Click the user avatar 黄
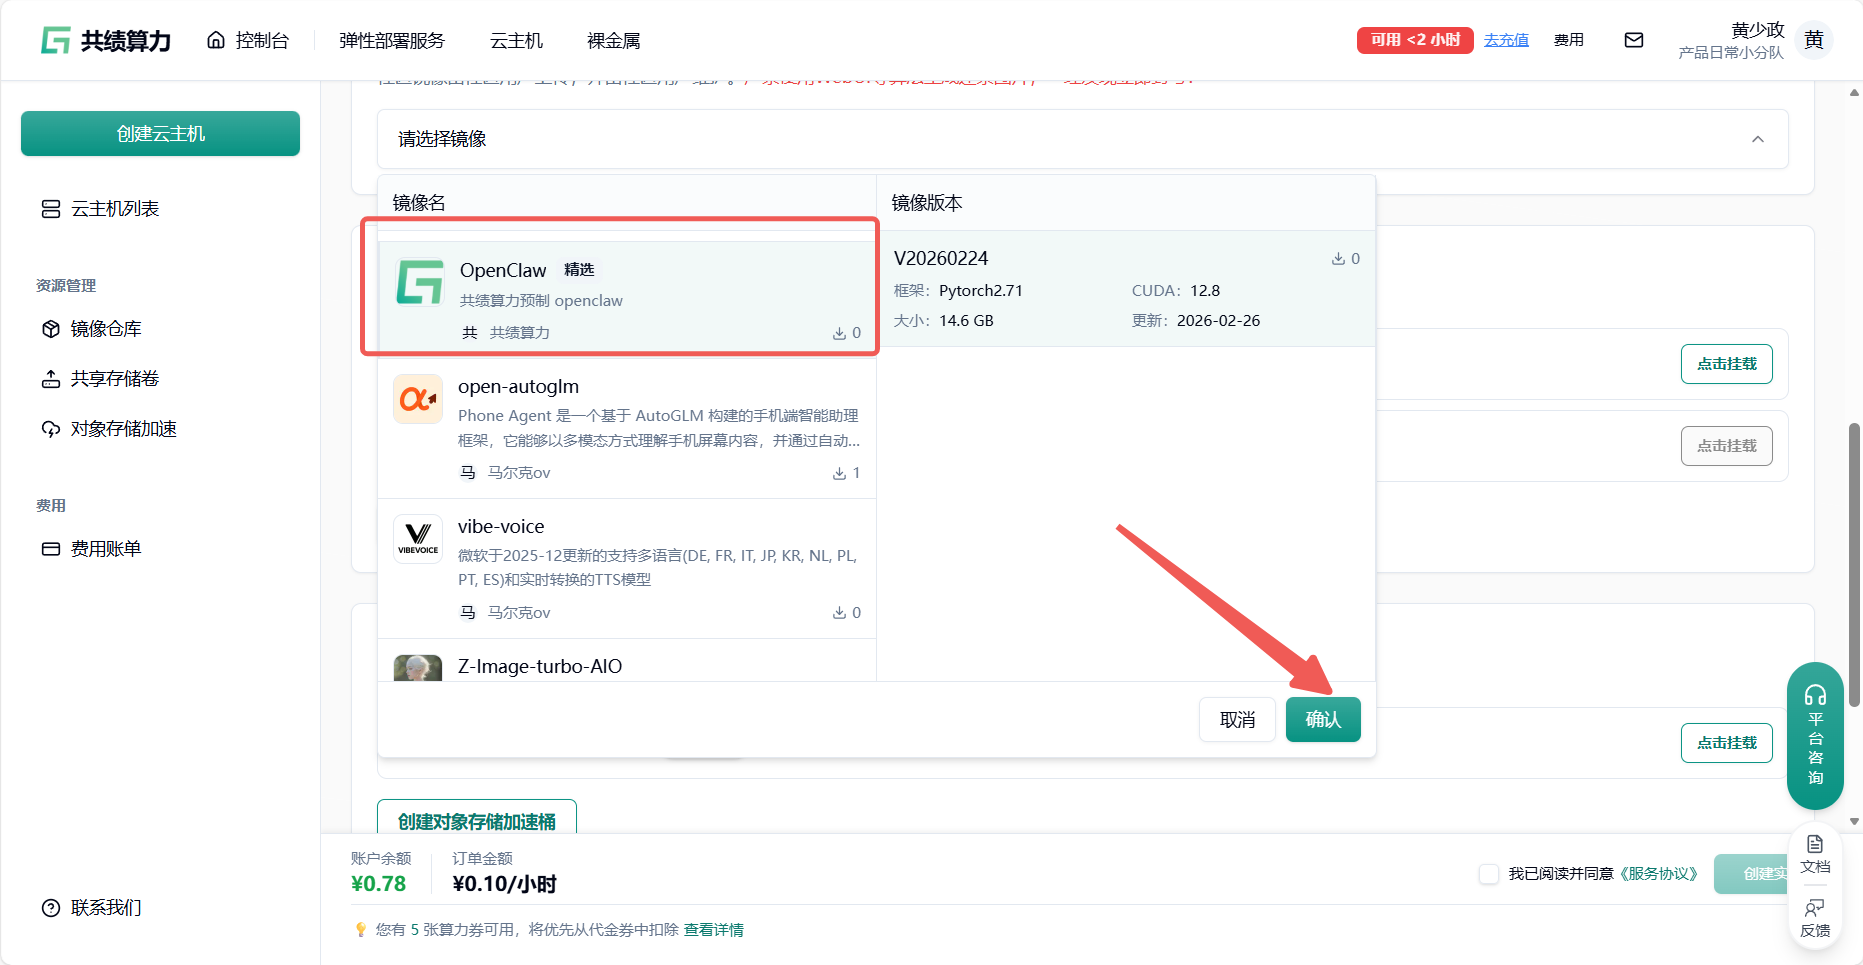 point(1814,40)
